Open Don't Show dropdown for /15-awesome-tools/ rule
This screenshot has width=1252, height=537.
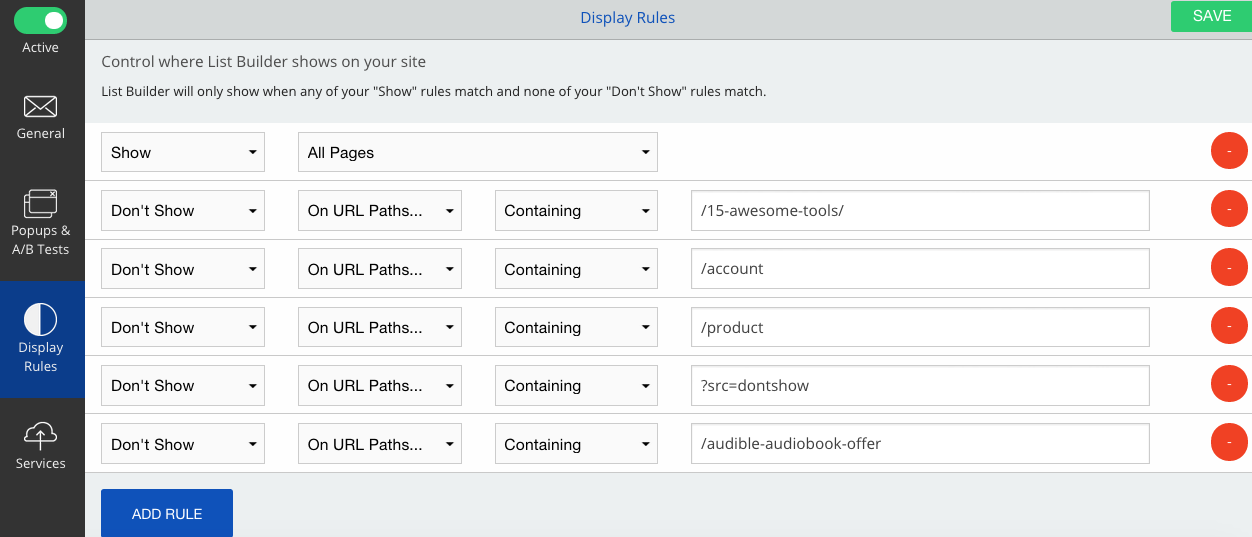tap(183, 210)
